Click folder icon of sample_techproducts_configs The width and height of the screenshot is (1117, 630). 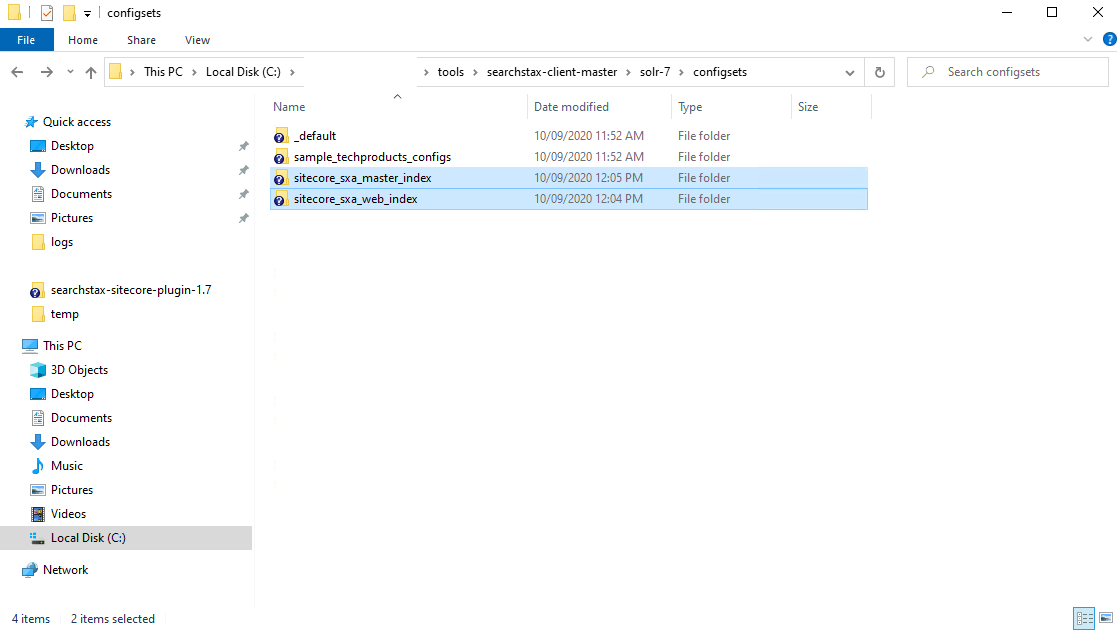(281, 157)
